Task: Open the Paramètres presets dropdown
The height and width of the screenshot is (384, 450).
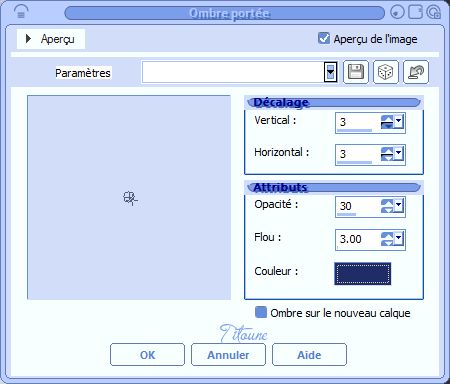Action: coord(330,72)
